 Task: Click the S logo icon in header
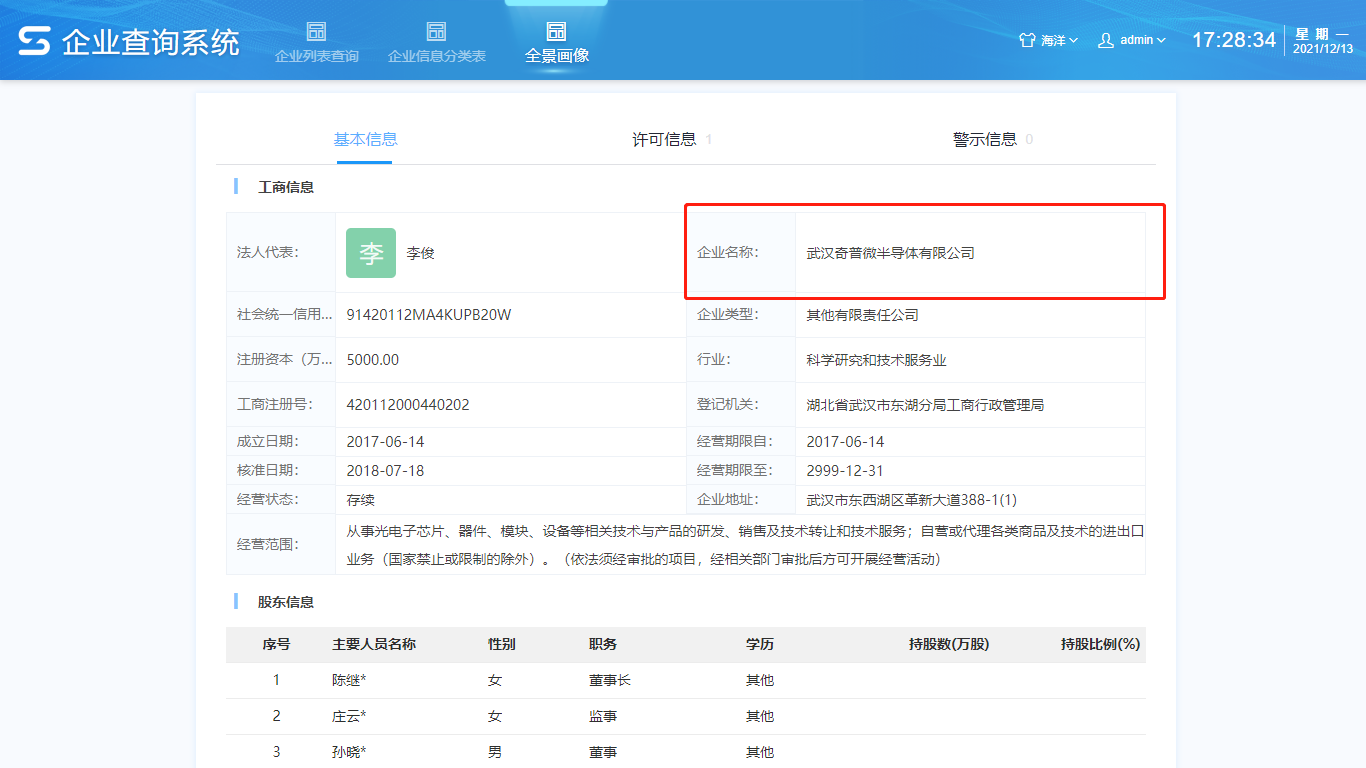[34, 41]
